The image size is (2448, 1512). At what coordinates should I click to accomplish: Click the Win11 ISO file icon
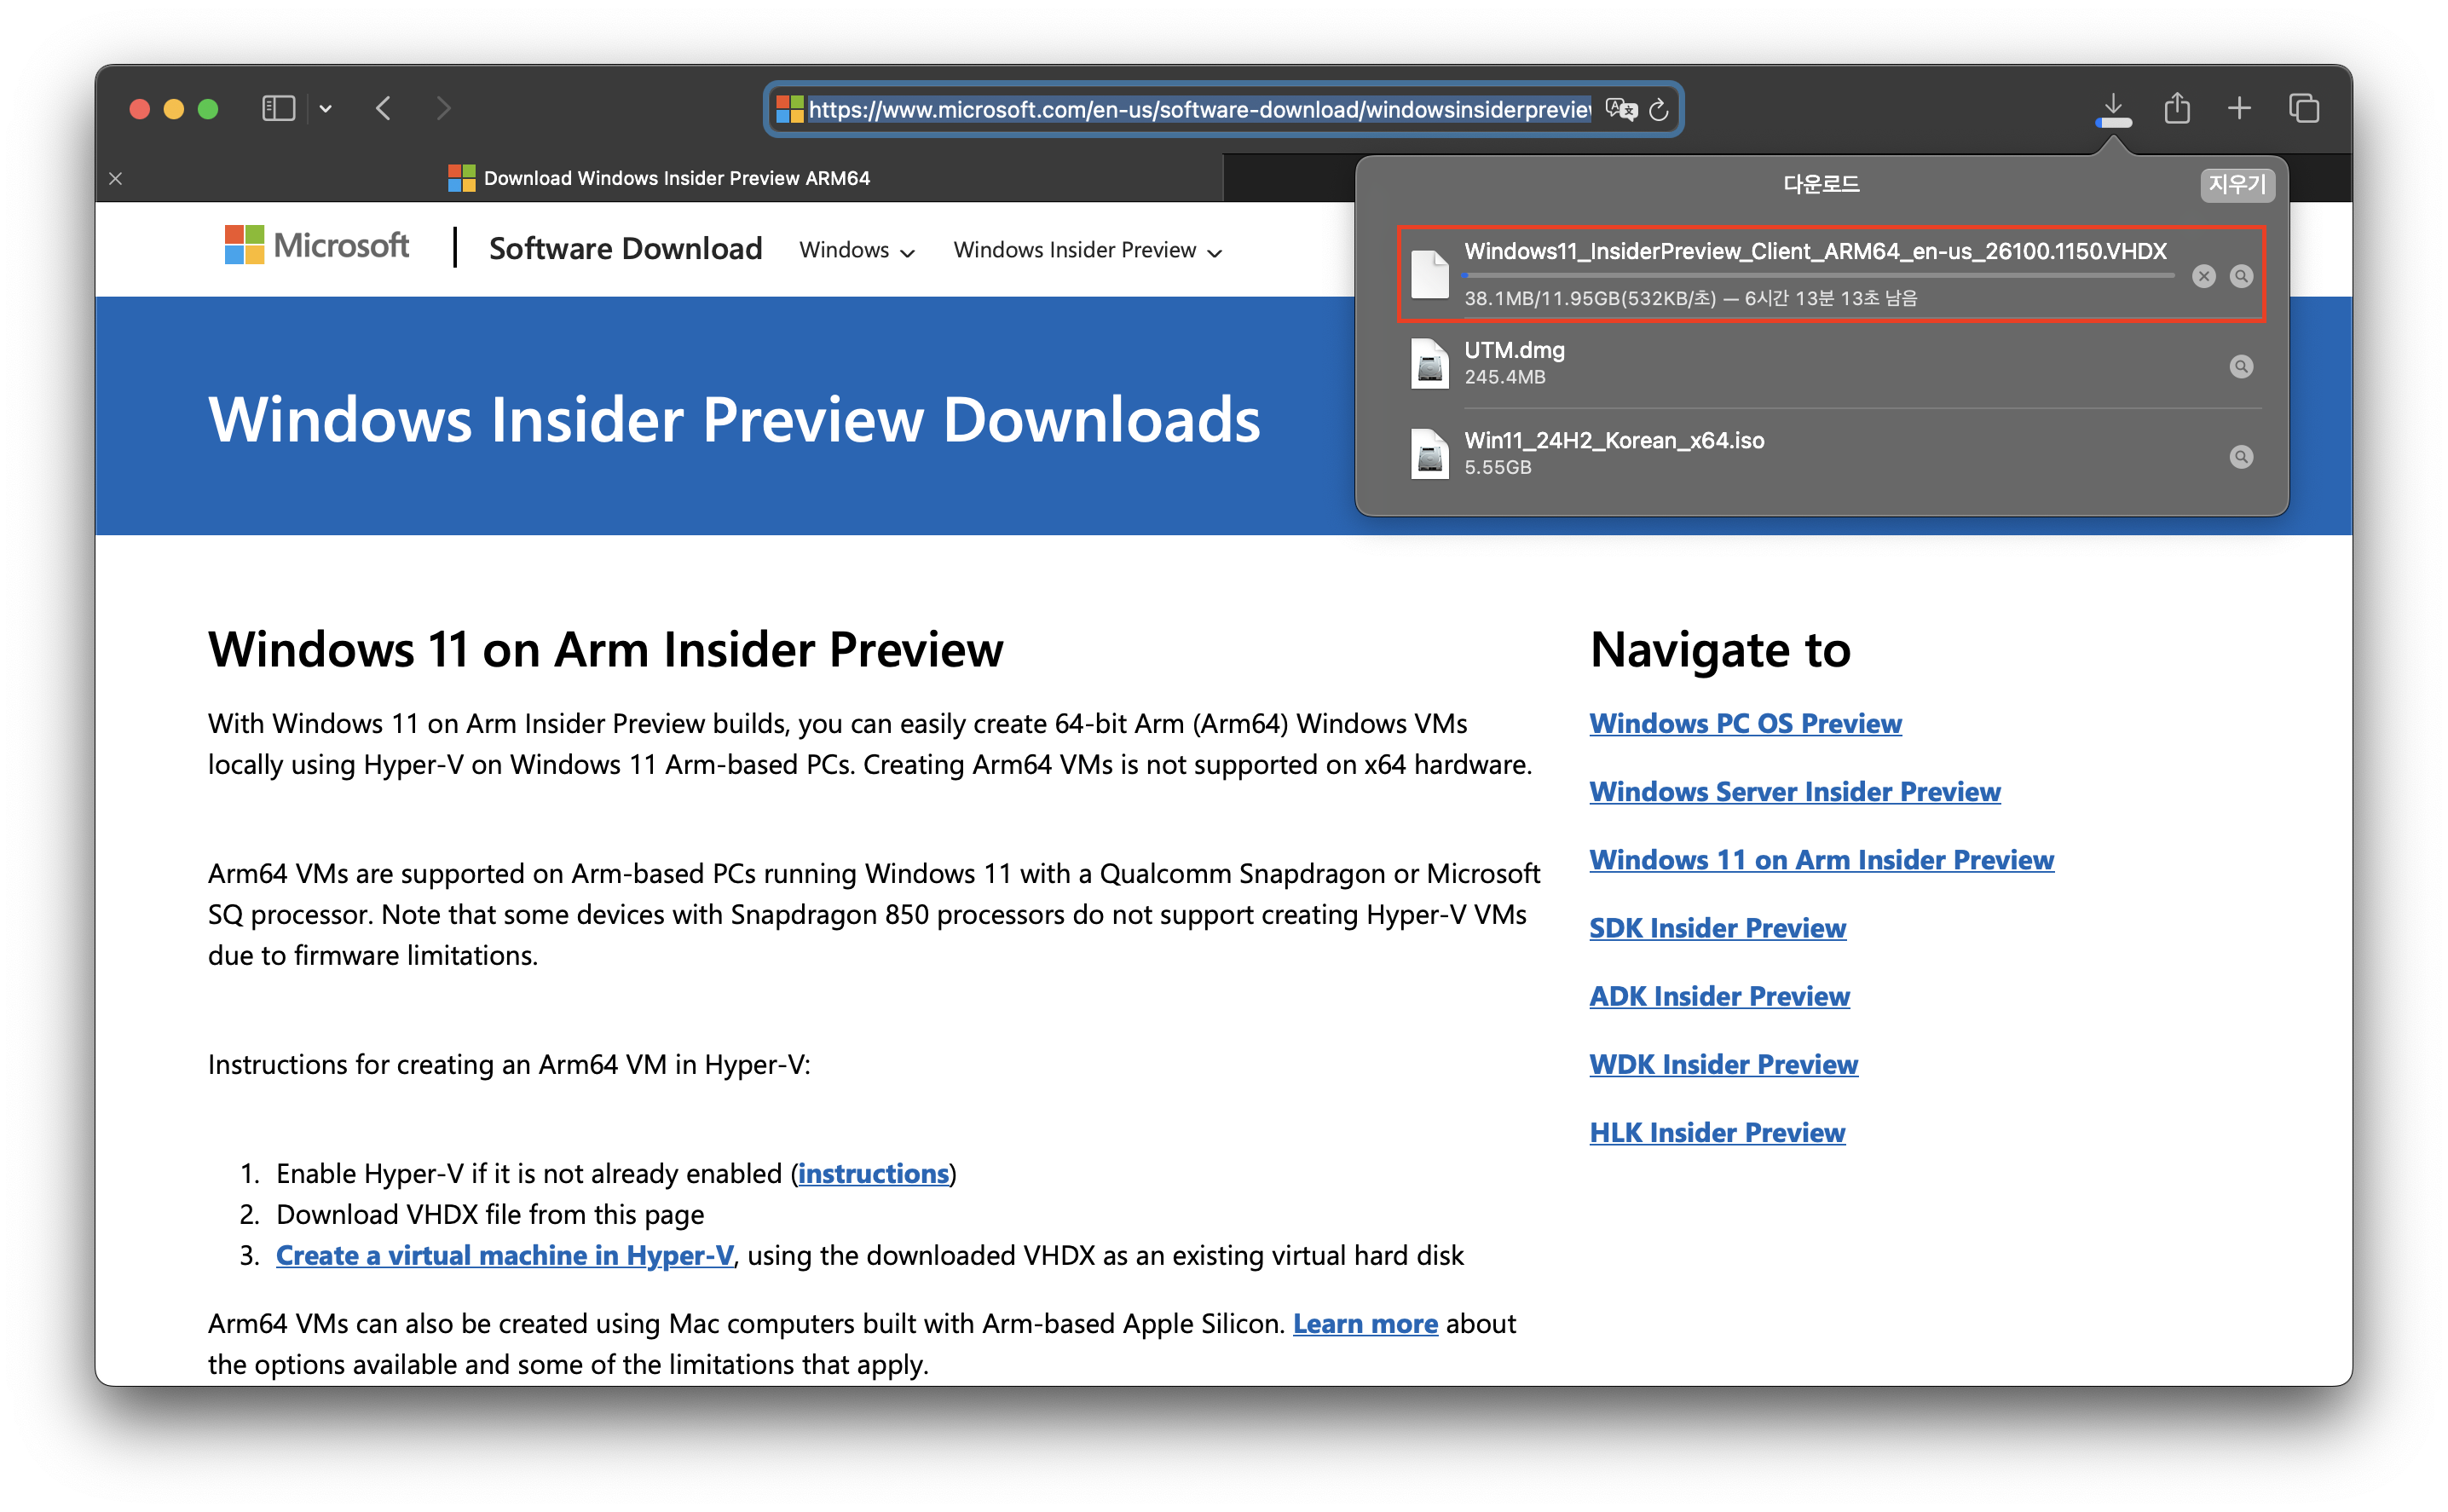1429,454
